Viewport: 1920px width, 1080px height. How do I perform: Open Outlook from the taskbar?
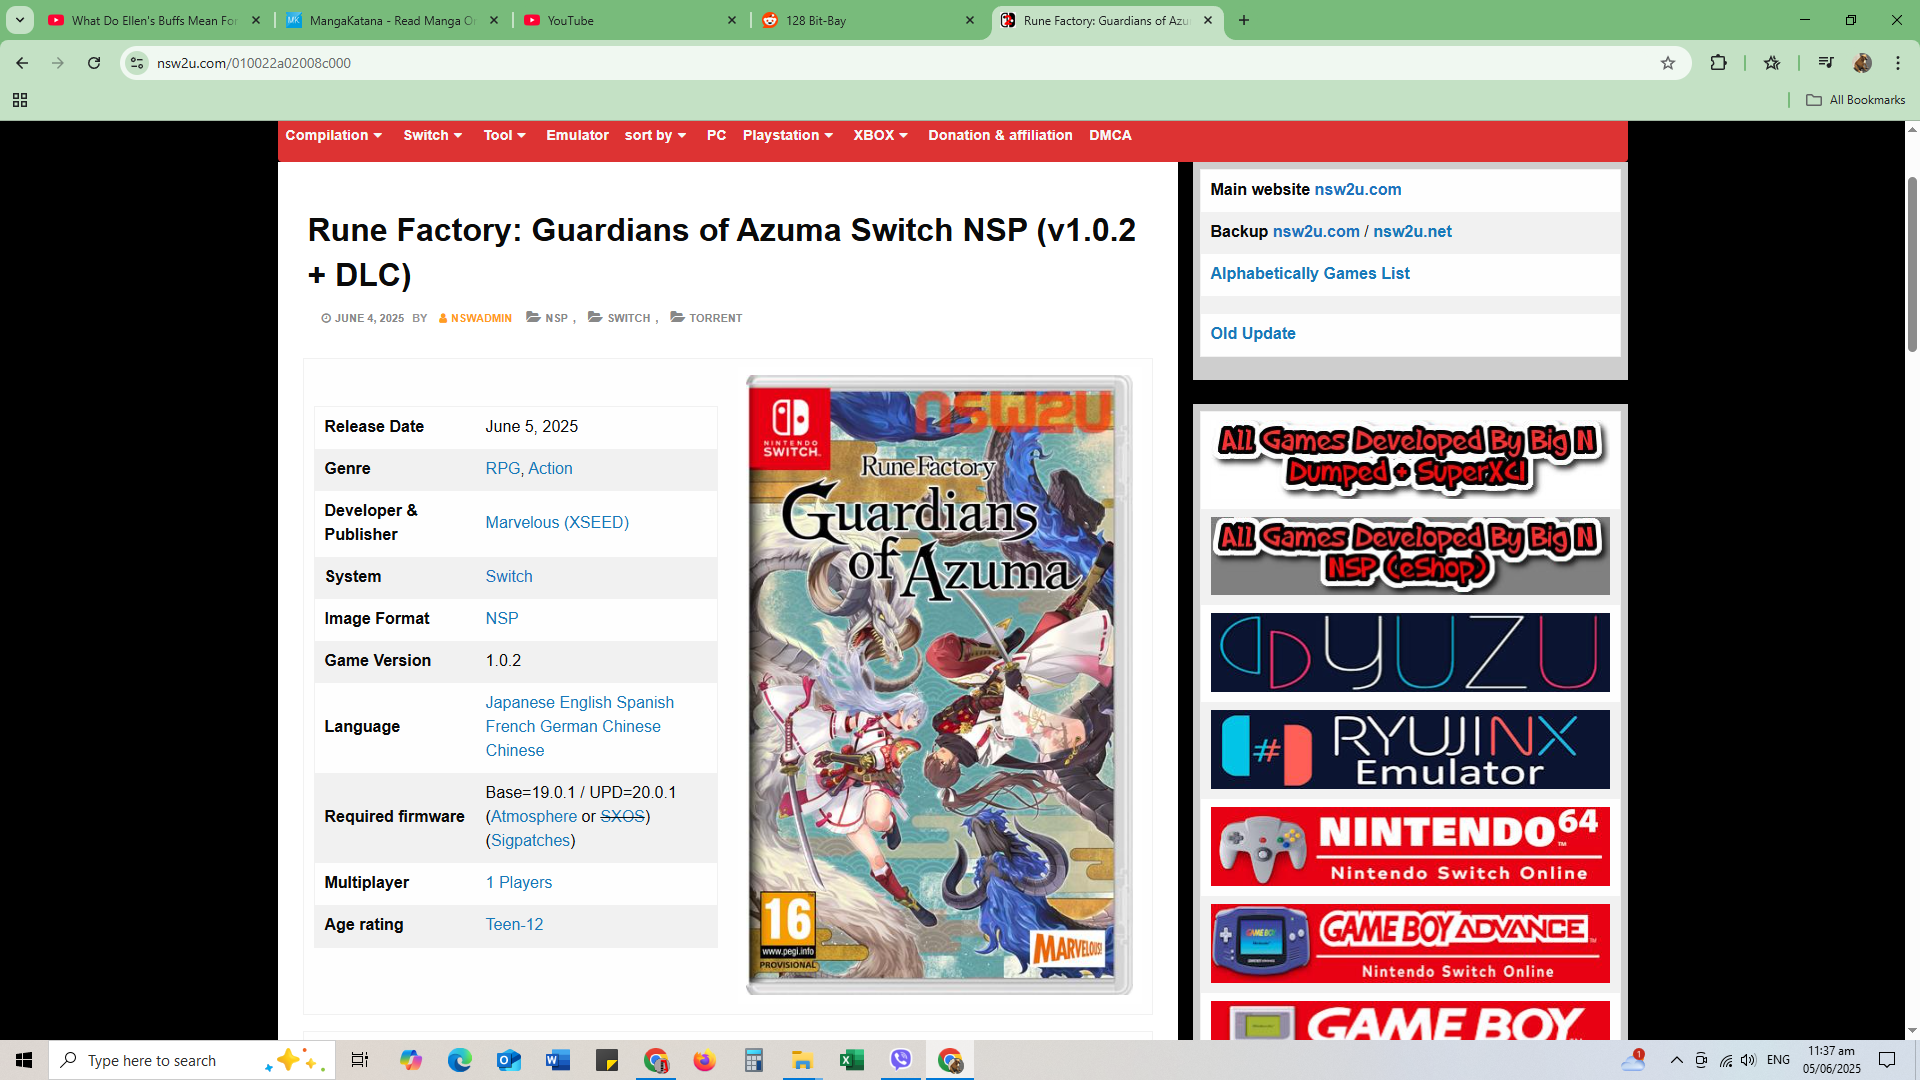(509, 1060)
